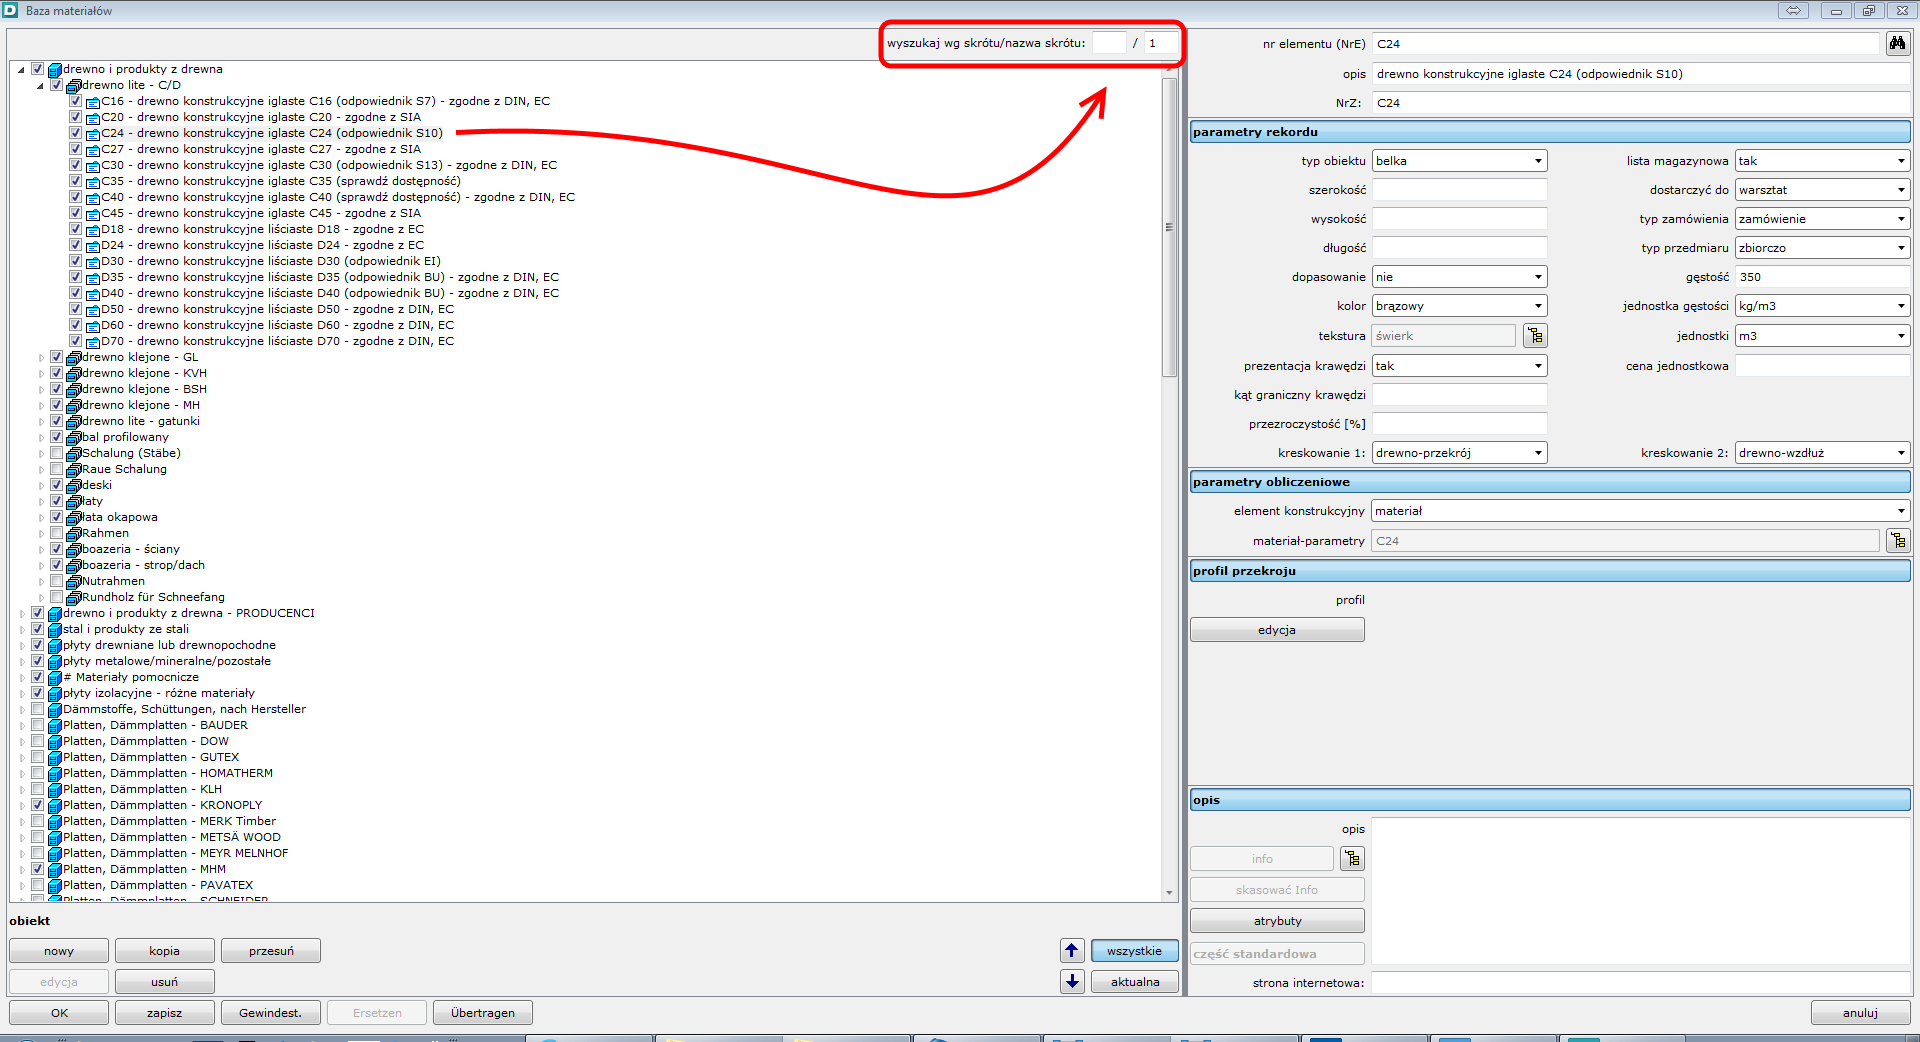The image size is (1920, 1042).
Task: Click the binoculars search icon beside nr elementu
Action: [x=1897, y=44]
